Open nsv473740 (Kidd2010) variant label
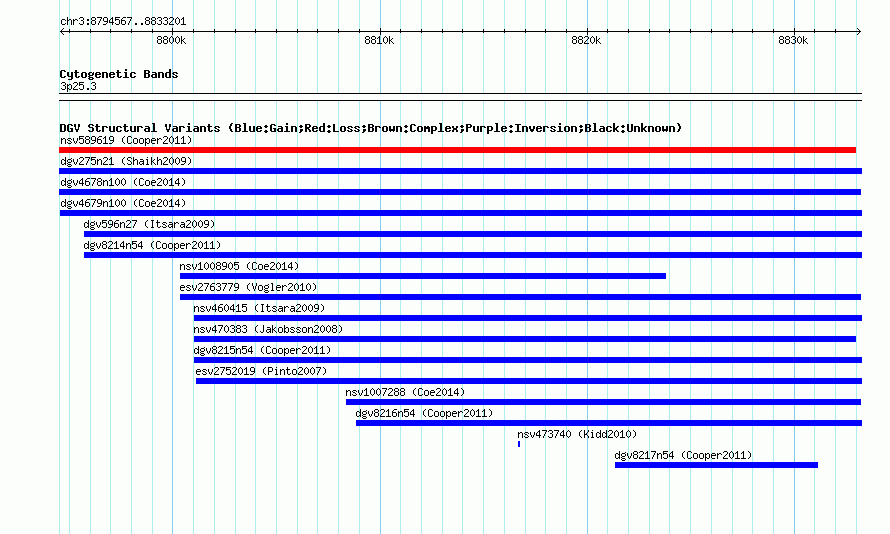This screenshot has width=890, height=534. 577,434
